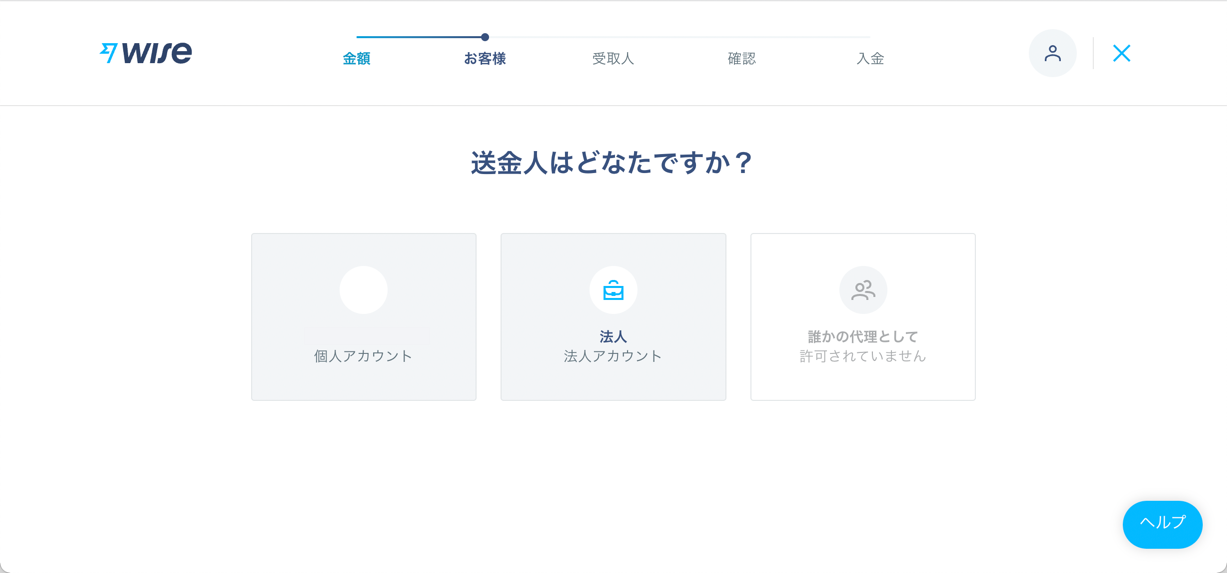Go back to the 金額 step
This screenshot has width=1227, height=573.
click(x=356, y=59)
